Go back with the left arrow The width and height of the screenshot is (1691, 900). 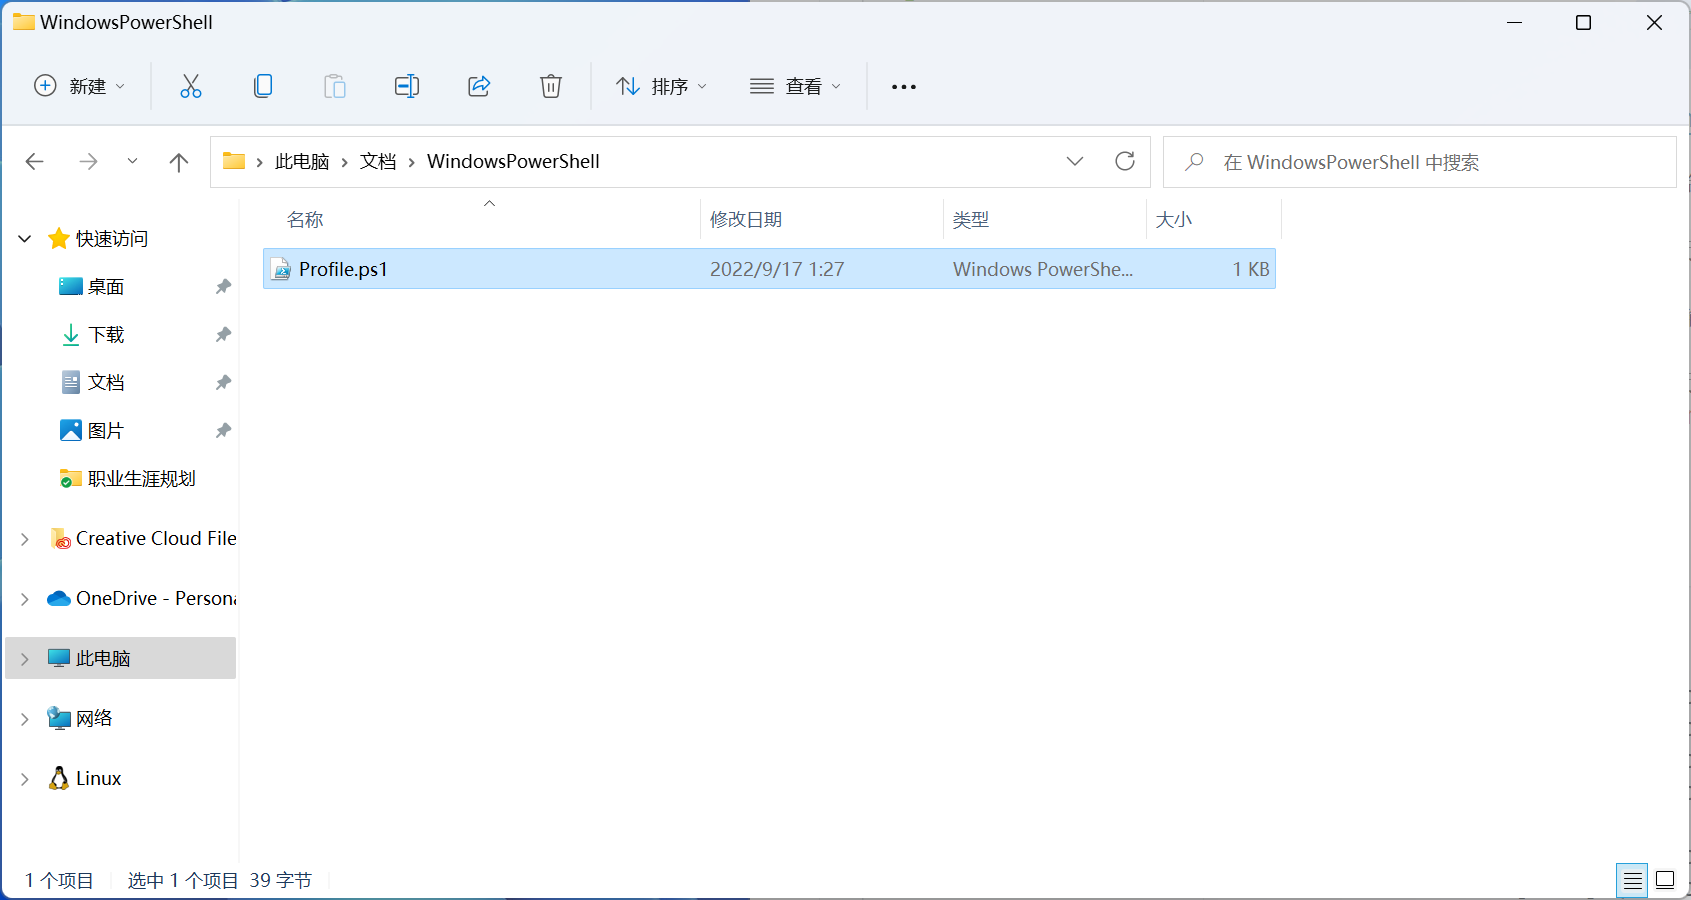(35, 162)
